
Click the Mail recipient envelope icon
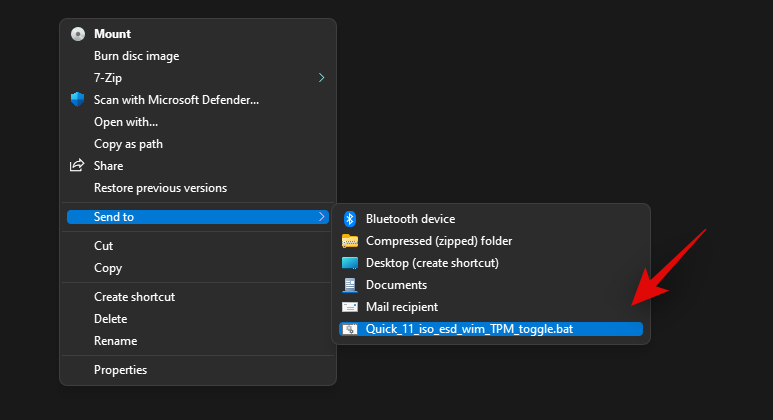pos(350,307)
